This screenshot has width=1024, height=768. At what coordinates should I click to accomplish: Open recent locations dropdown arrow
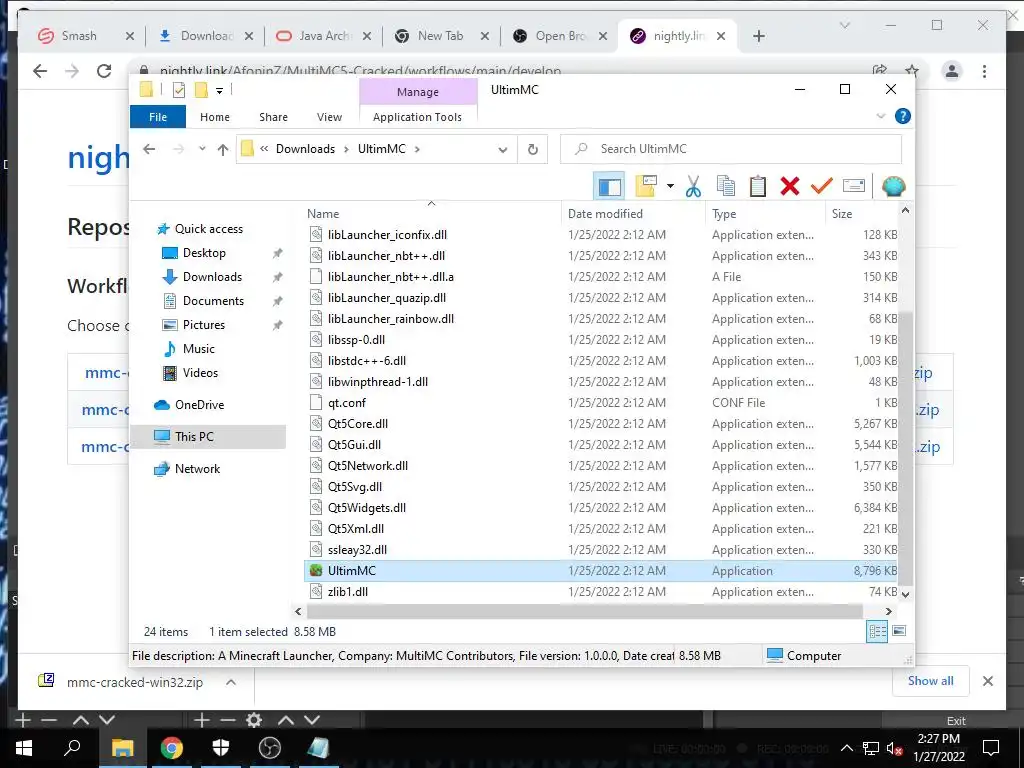pyautogui.click(x=202, y=149)
